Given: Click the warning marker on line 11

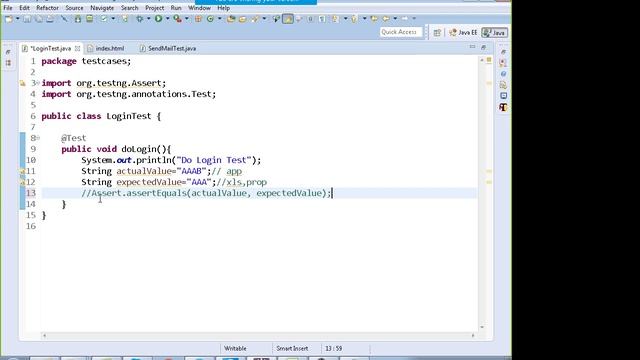Looking at the screenshot, I should coord(23,171).
